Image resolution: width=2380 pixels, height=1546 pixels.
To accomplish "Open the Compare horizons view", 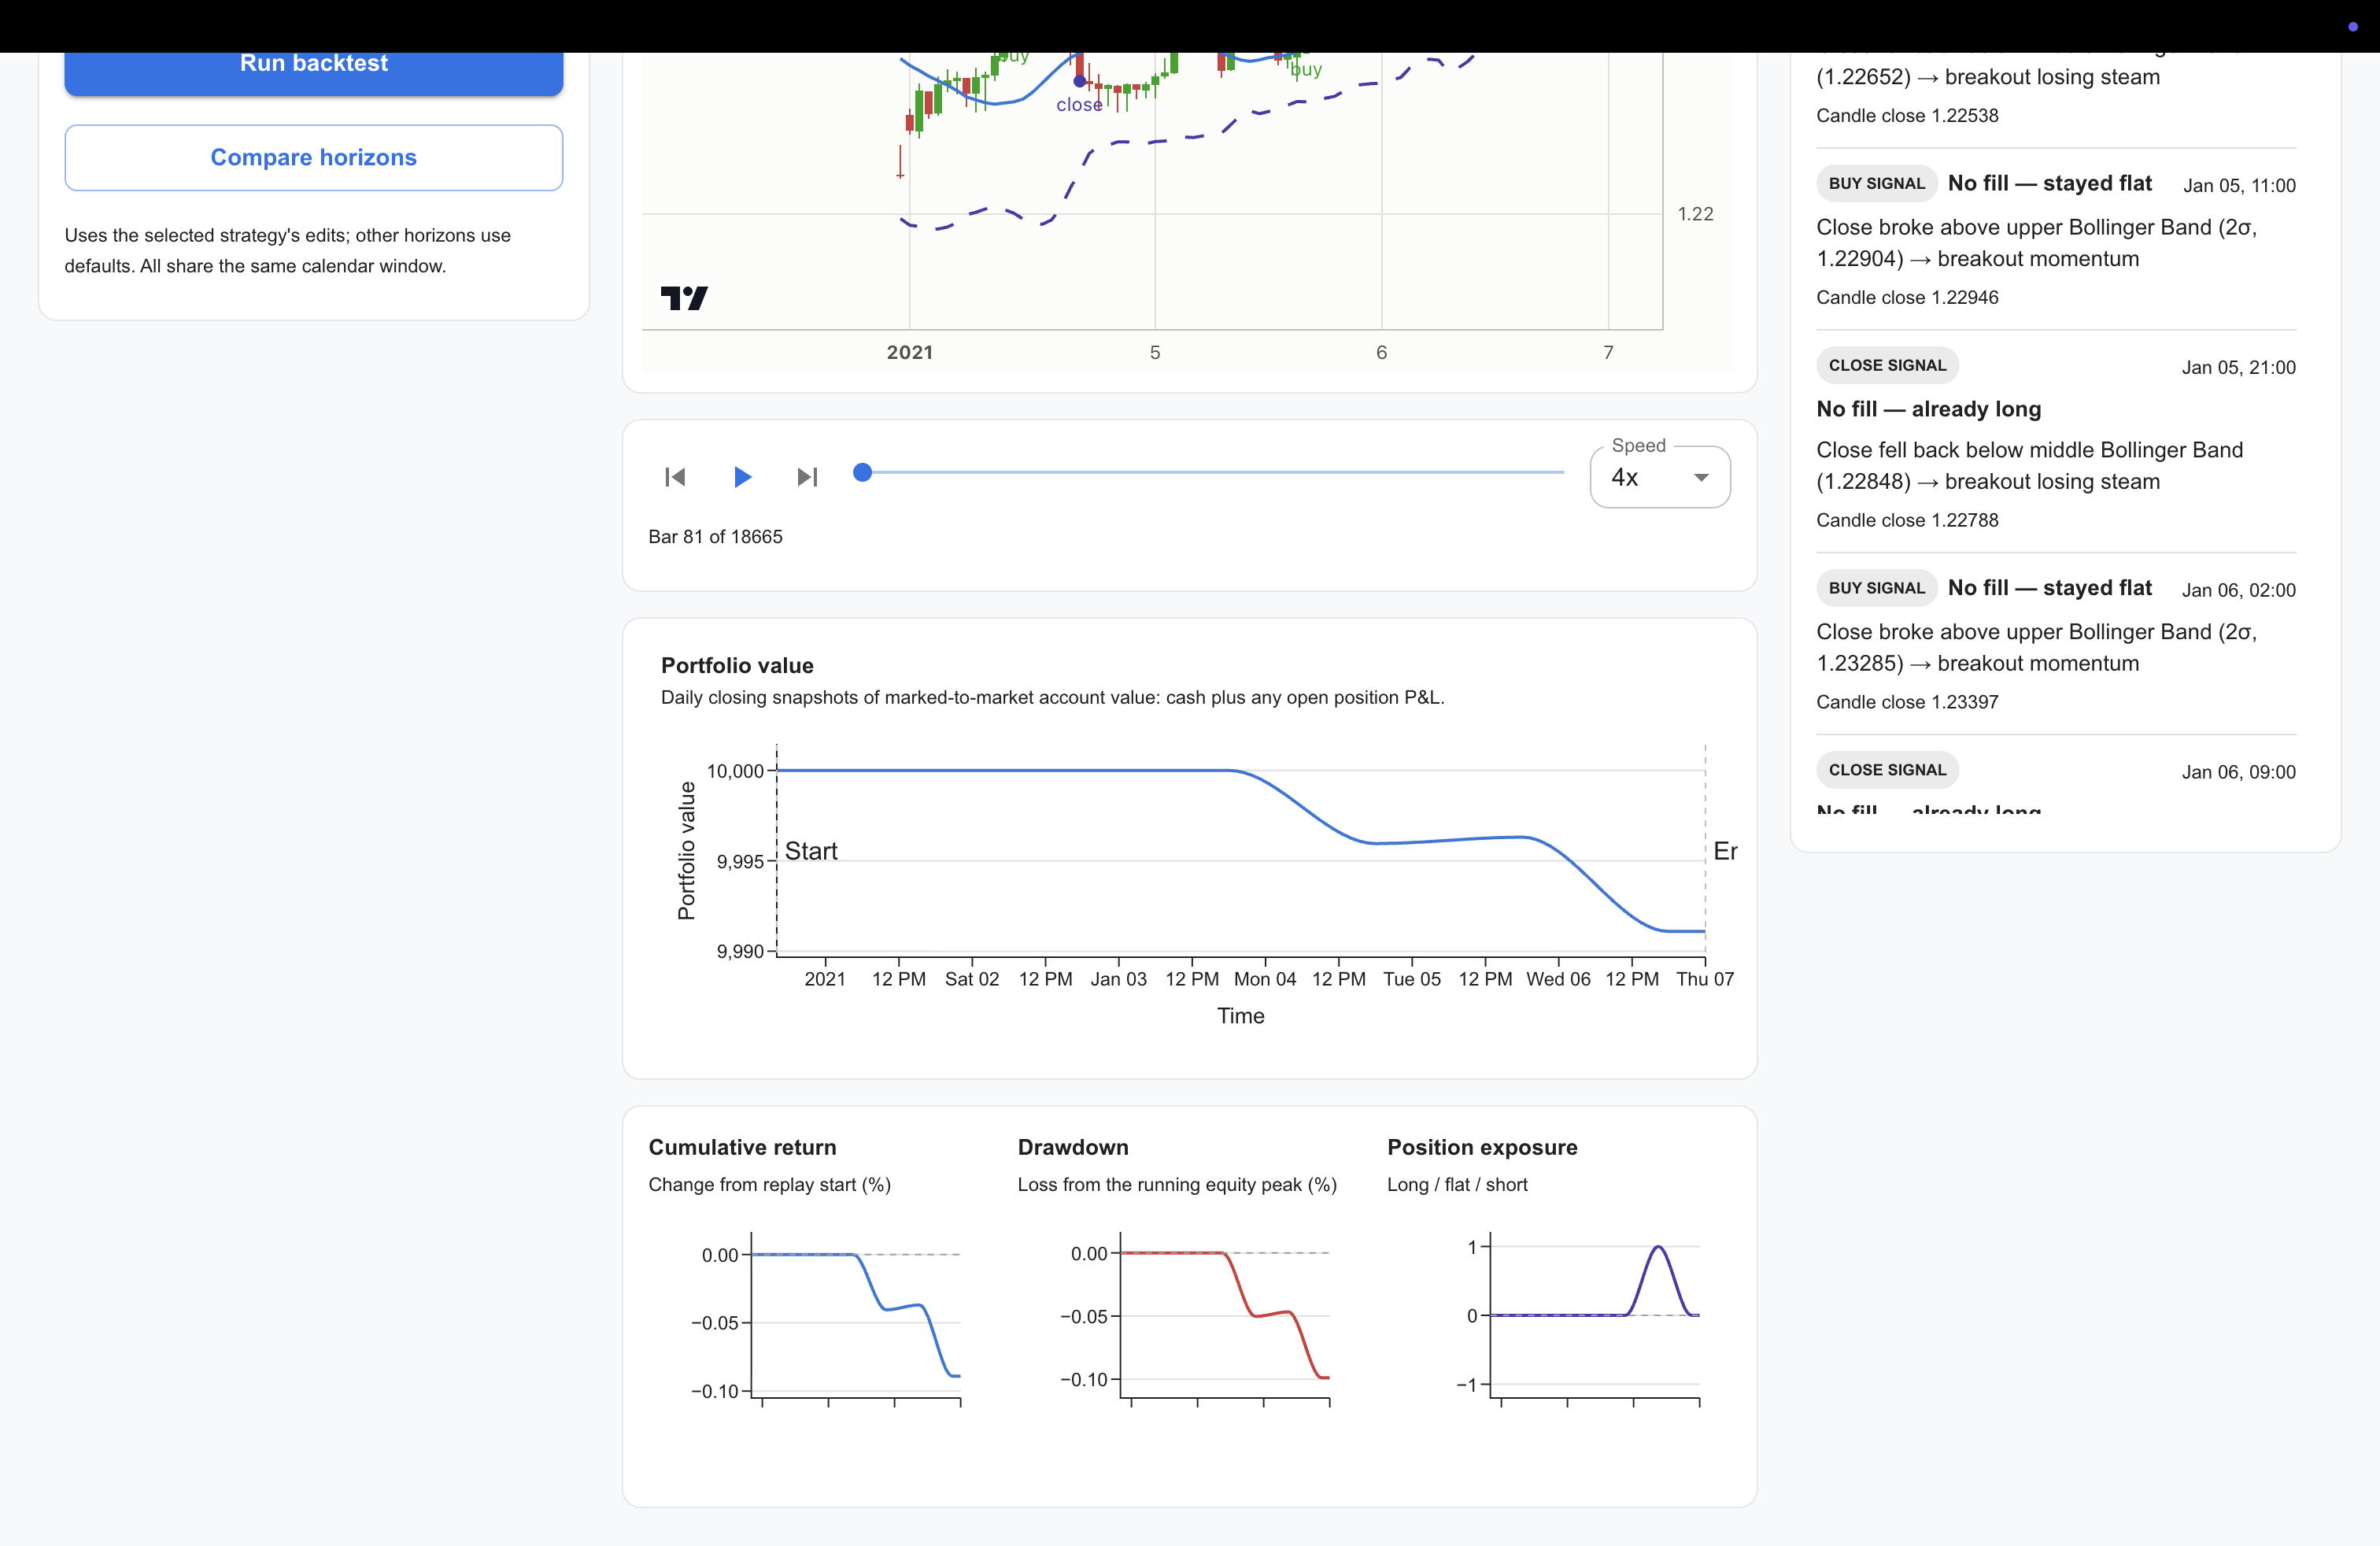I will coord(313,157).
